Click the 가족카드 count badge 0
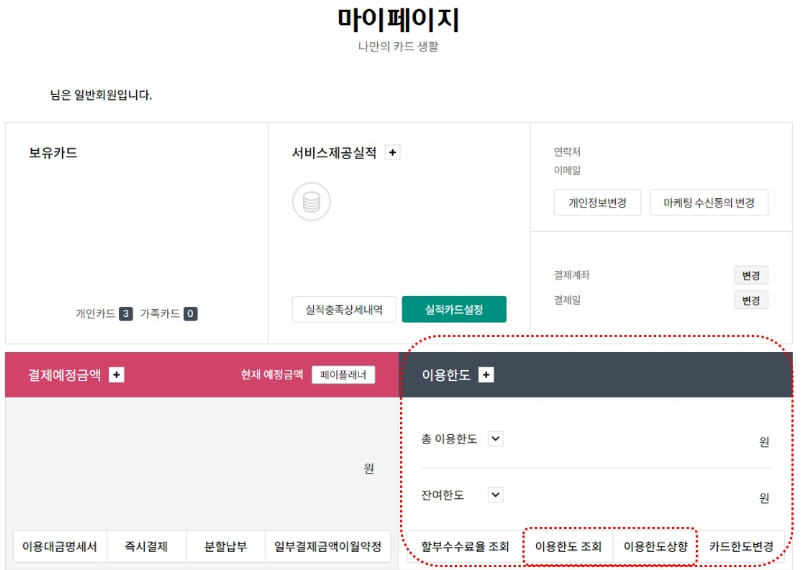Image resolution: width=802 pixels, height=570 pixels. [x=190, y=314]
